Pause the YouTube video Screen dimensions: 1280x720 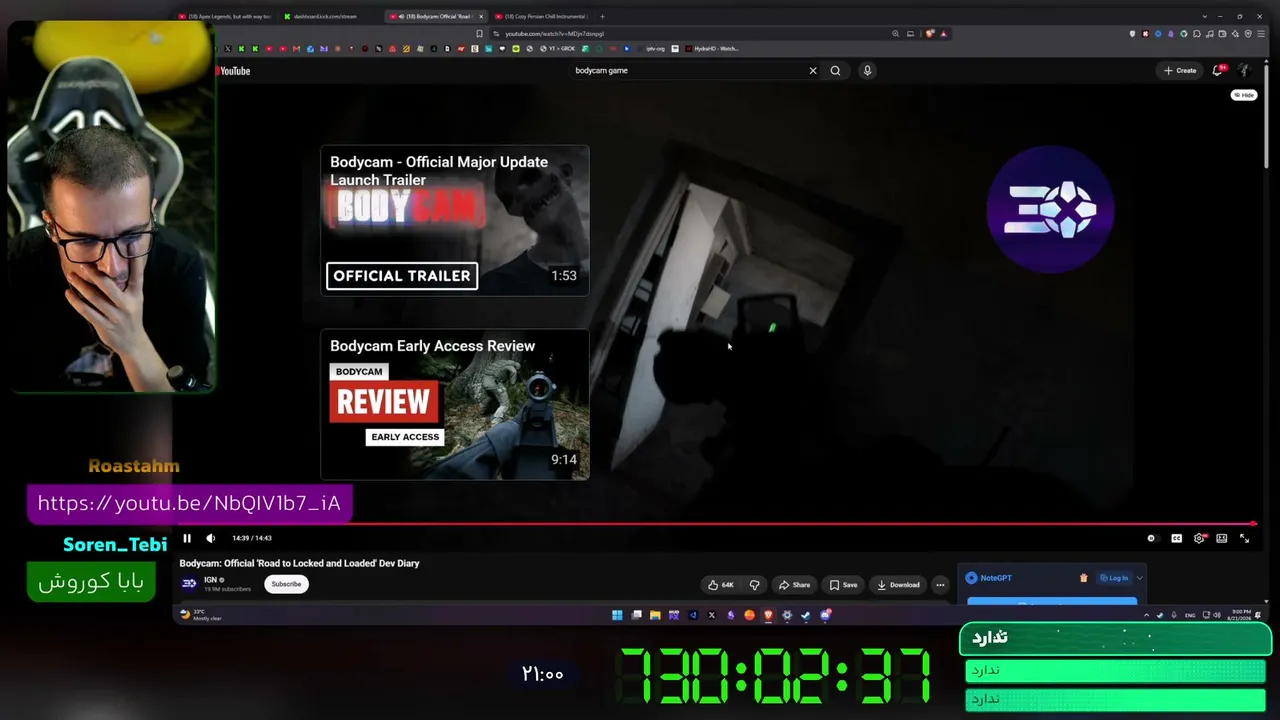tap(187, 538)
